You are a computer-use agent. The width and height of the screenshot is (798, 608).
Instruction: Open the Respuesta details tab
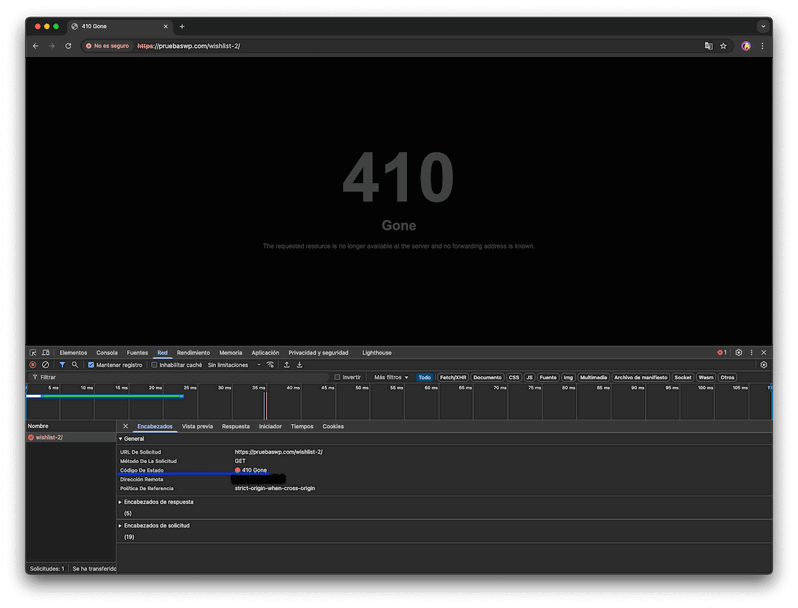(x=236, y=426)
